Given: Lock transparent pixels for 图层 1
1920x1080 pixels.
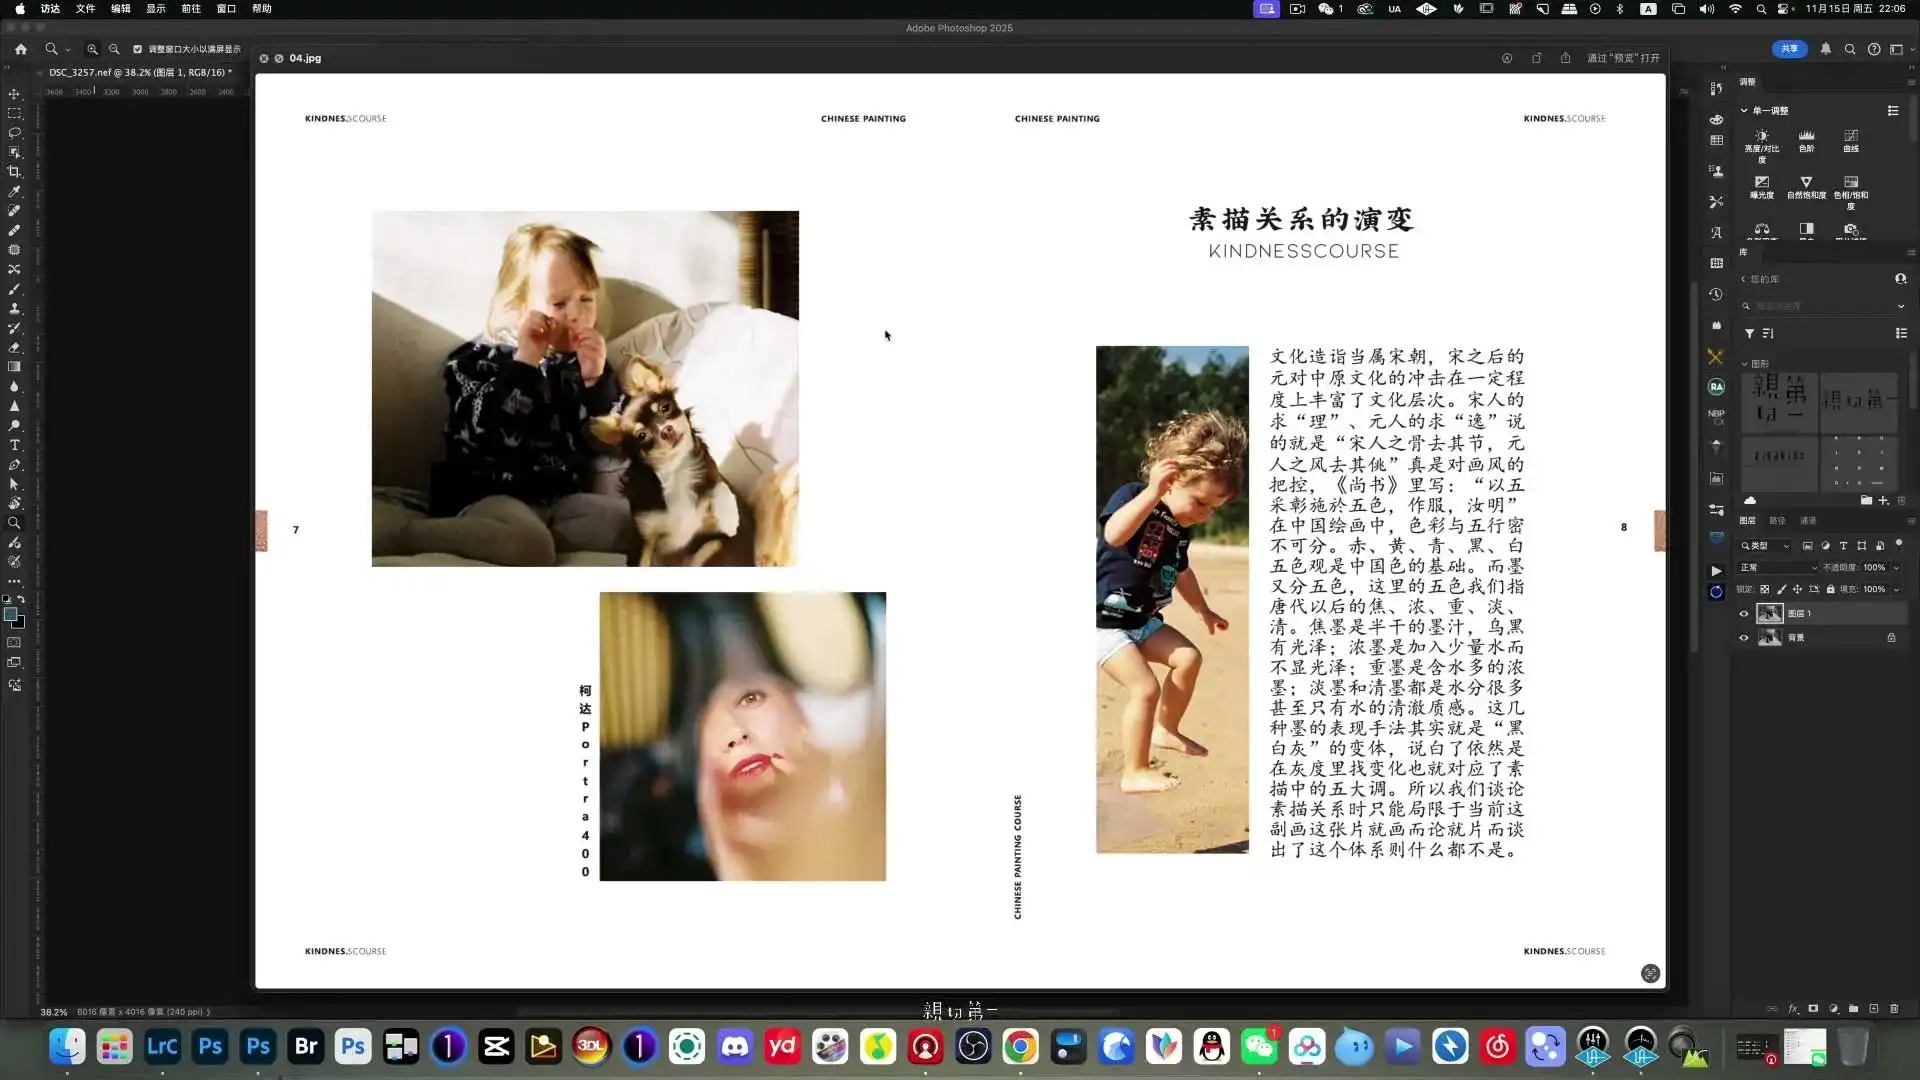Looking at the screenshot, I should point(1765,589).
